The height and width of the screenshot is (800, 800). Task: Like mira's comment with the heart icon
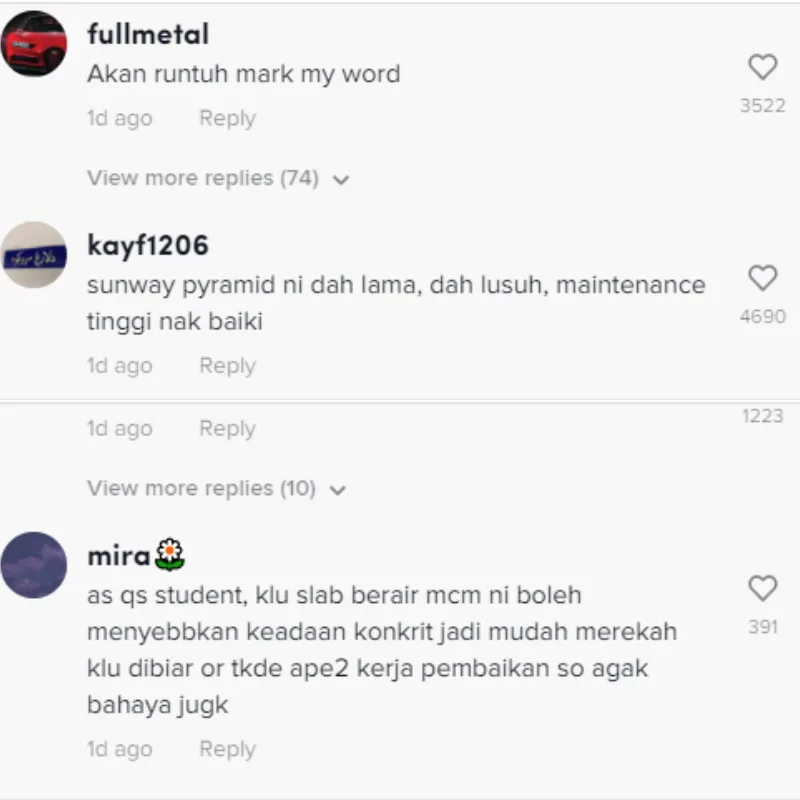click(762, 588)
